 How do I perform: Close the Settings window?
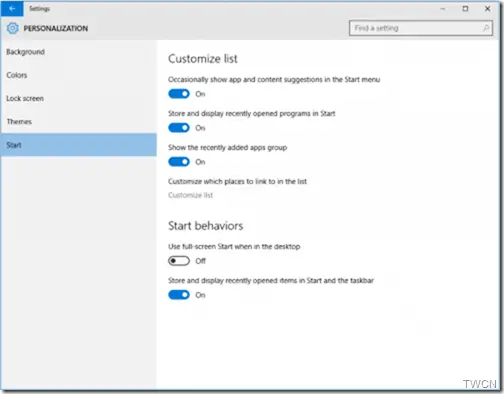point(487,9)
